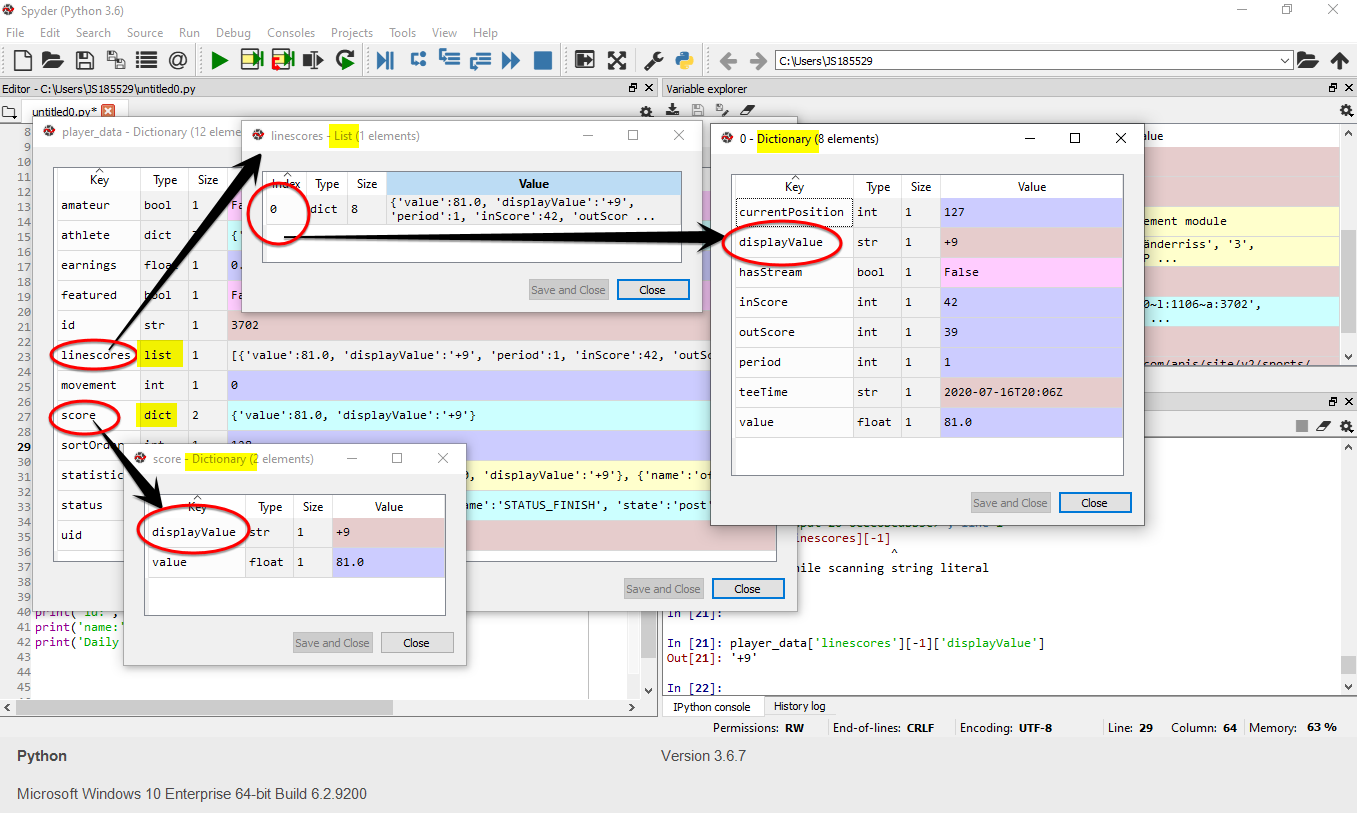Close the untitled0.py editor tab
The width and height of the screenshot is (1357, 813).
(108, 111)
